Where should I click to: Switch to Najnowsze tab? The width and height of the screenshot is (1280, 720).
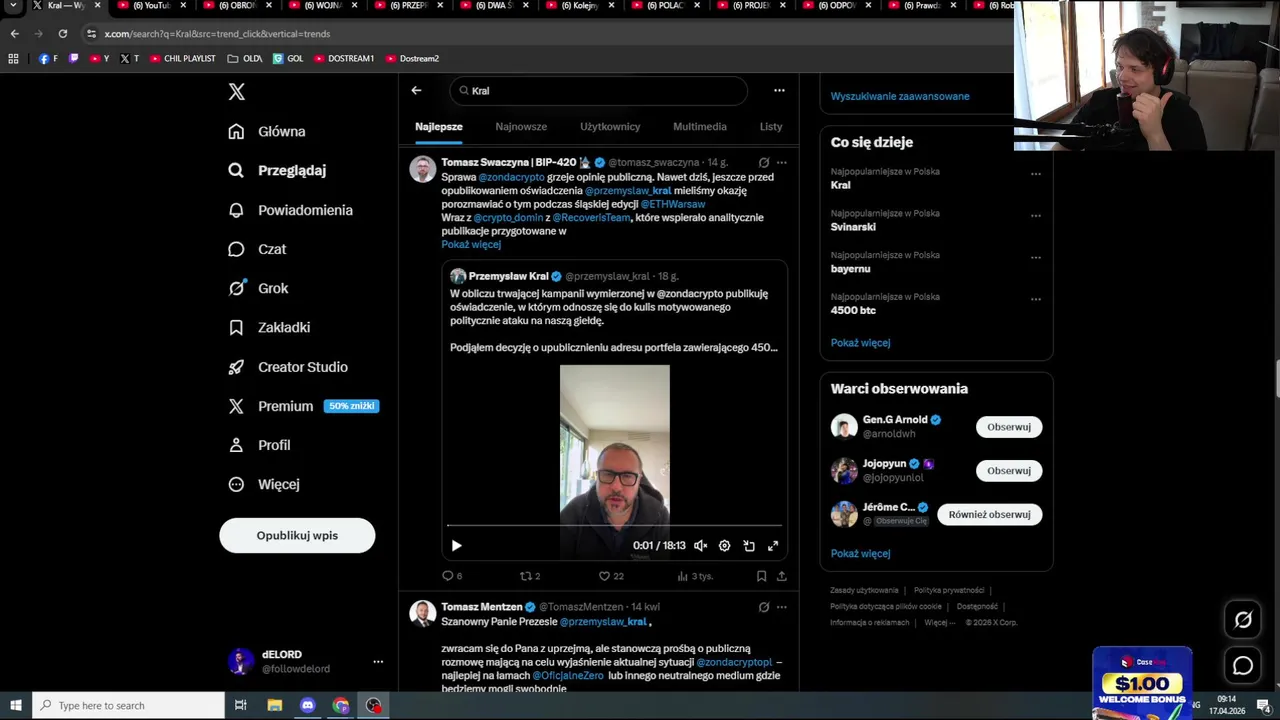point(521,127)
